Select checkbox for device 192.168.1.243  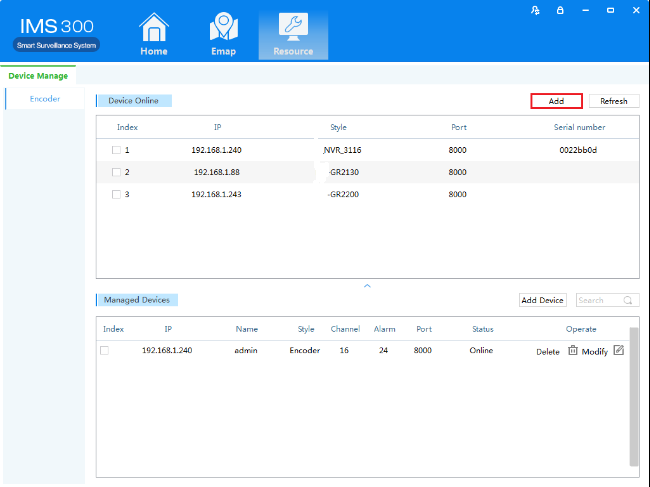coord(116,194)
